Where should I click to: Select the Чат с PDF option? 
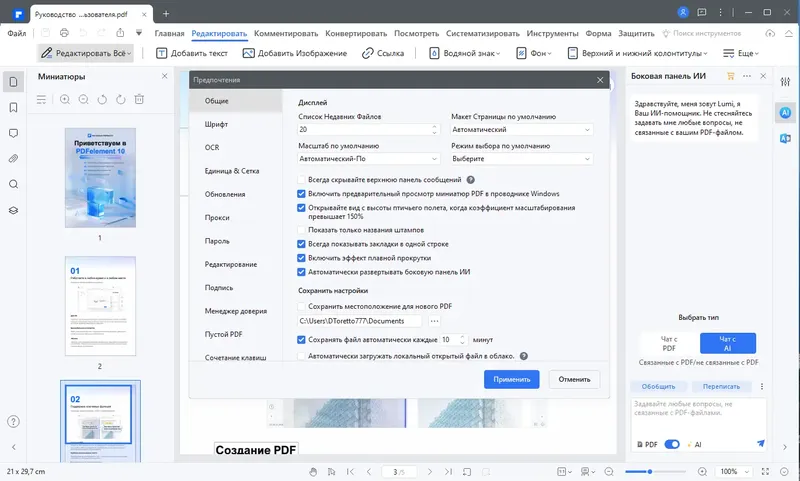(x=669, y=343)
